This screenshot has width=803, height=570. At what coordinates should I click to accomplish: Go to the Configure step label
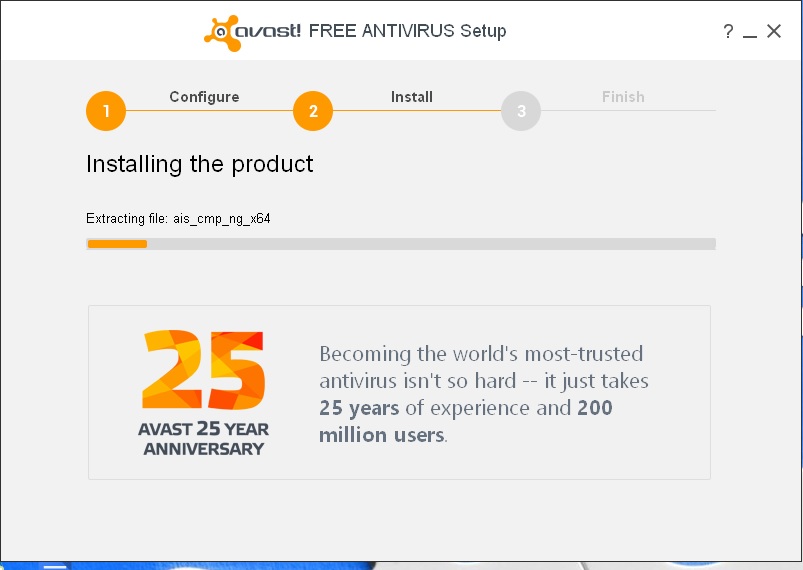(204, 97)
